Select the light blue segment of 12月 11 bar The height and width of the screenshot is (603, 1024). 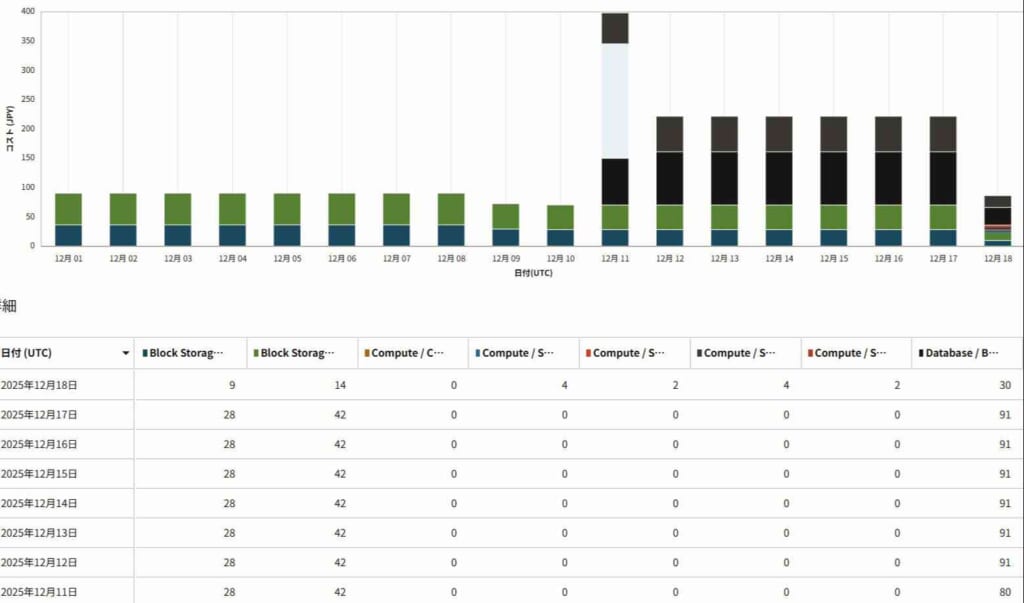[x=615, y=100]
